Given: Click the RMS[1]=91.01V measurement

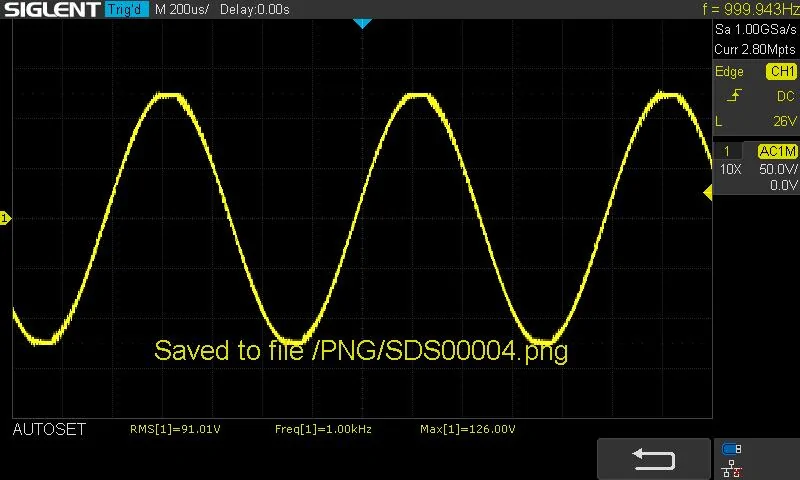Looking at the screenshot, I should pos(175,430).
